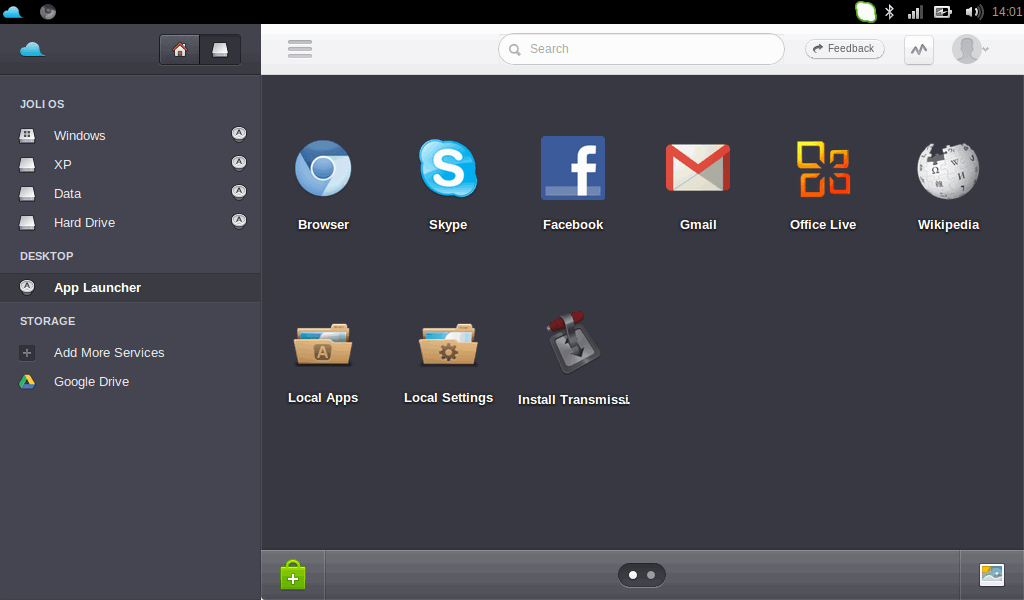Add new app with green bag icon
This screenshot has height=600, width=1024.
click(293, 575)
